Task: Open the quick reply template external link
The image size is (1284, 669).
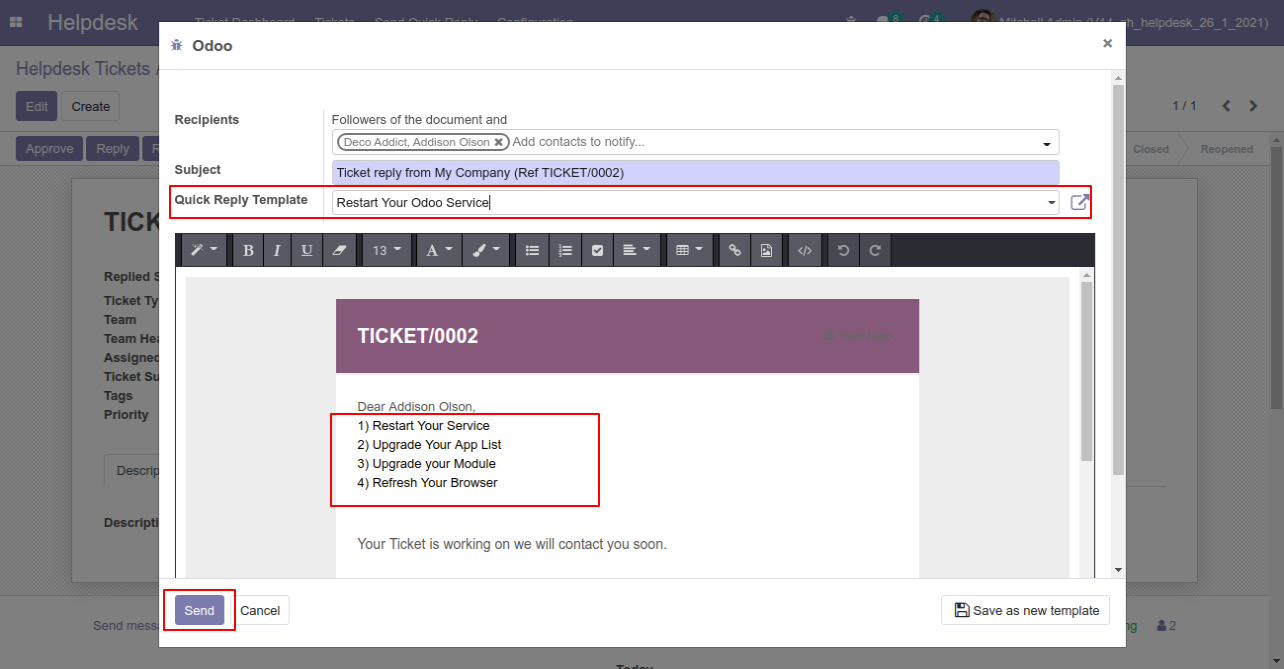Action: 1079,203
